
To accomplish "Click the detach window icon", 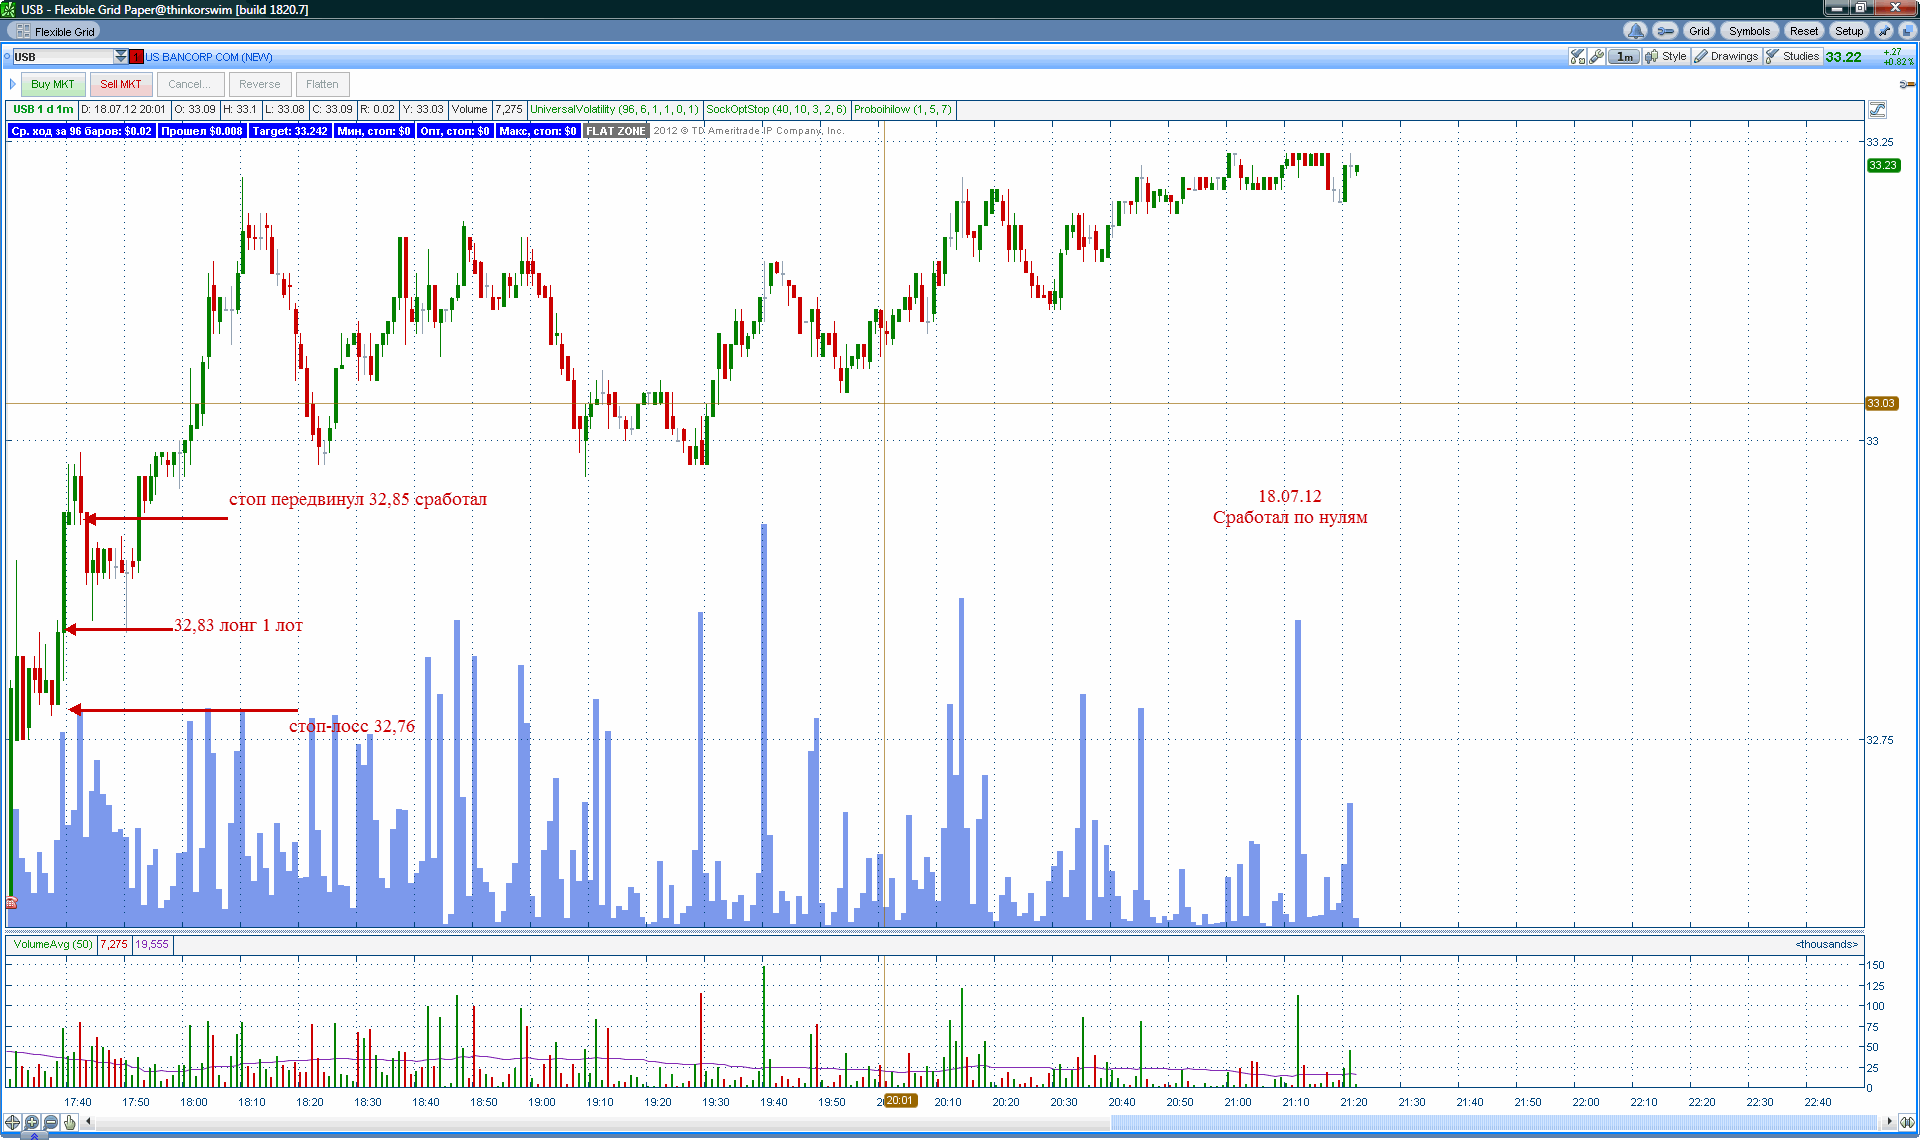I will 1907,31.
